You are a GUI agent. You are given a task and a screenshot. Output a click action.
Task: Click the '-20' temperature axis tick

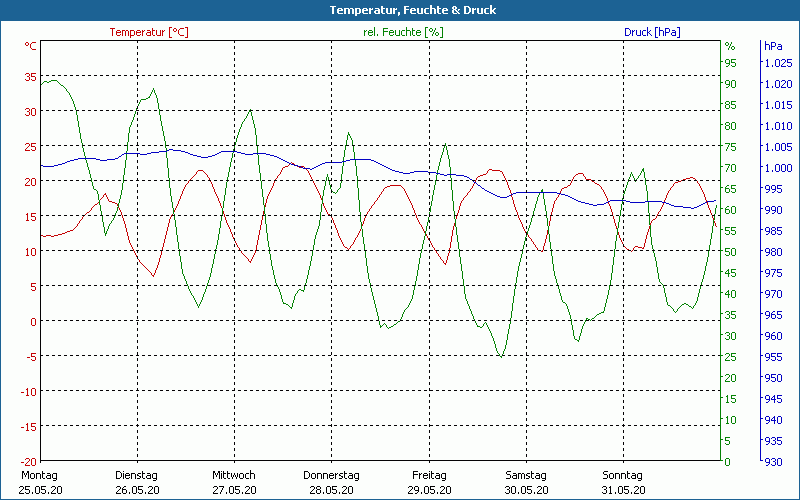[x=29, y=461]
